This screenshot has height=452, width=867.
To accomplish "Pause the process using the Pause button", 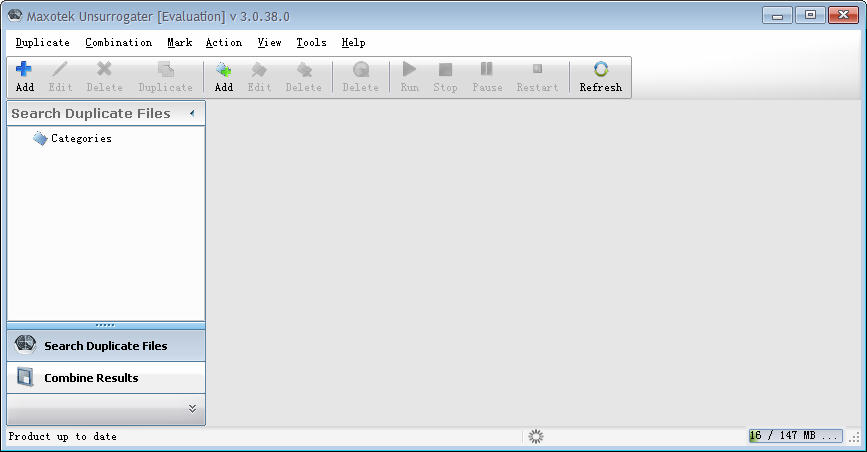I will (x=487, y=77).
